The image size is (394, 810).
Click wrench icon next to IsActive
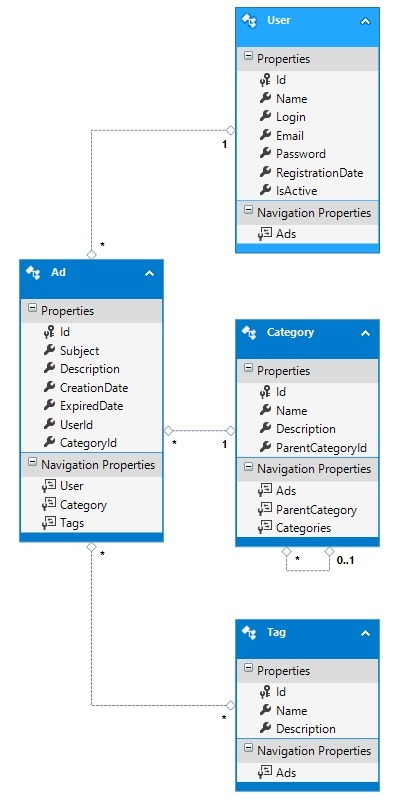point(265,190)
